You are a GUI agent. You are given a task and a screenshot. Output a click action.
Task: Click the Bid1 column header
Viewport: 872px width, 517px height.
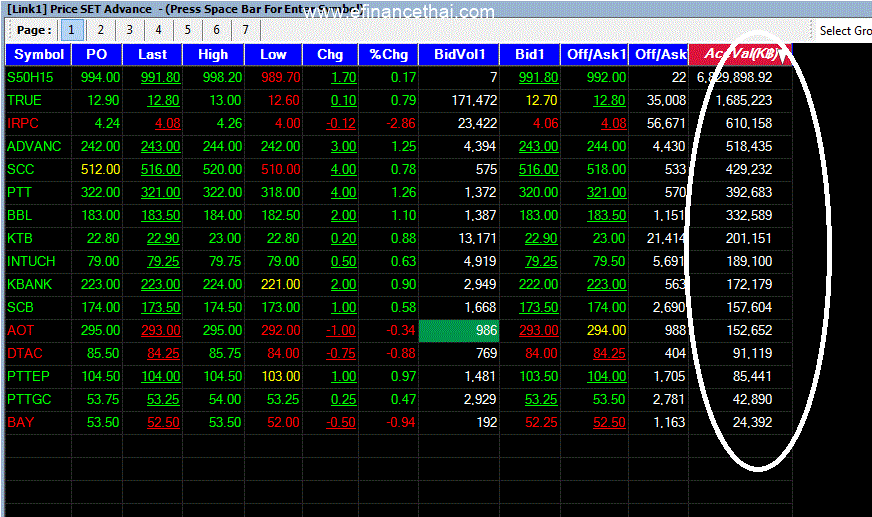(x=530, y=54)
